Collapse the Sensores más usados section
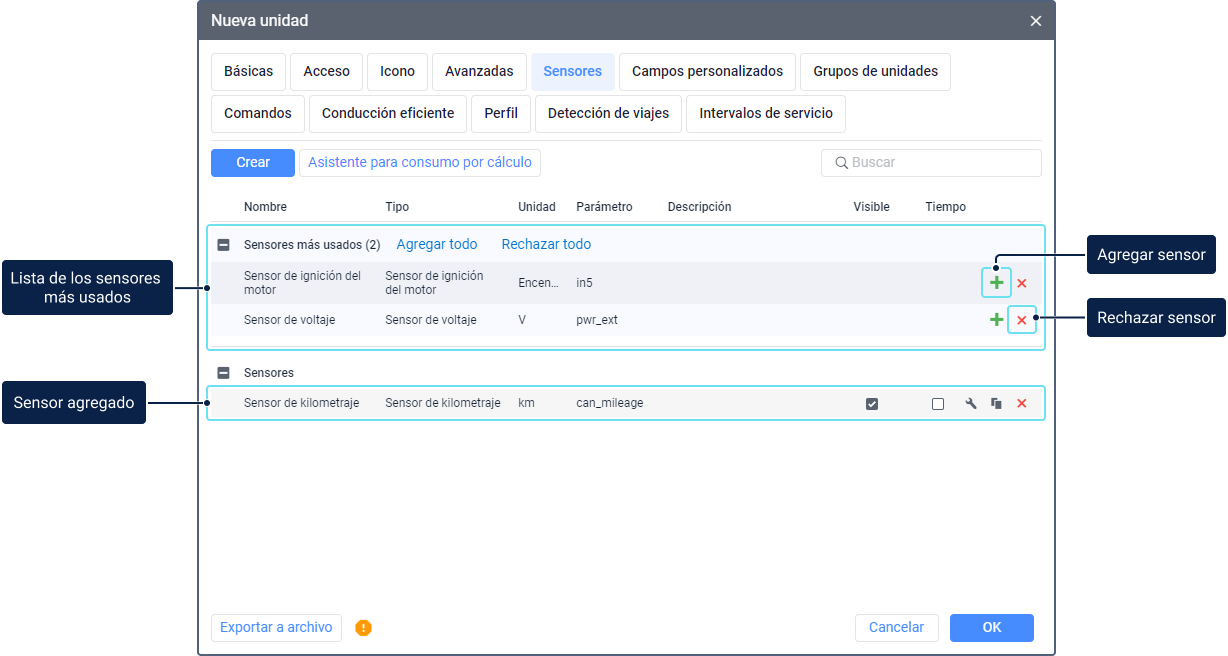This screenshot has height=656, width=1228. [224, 245]
